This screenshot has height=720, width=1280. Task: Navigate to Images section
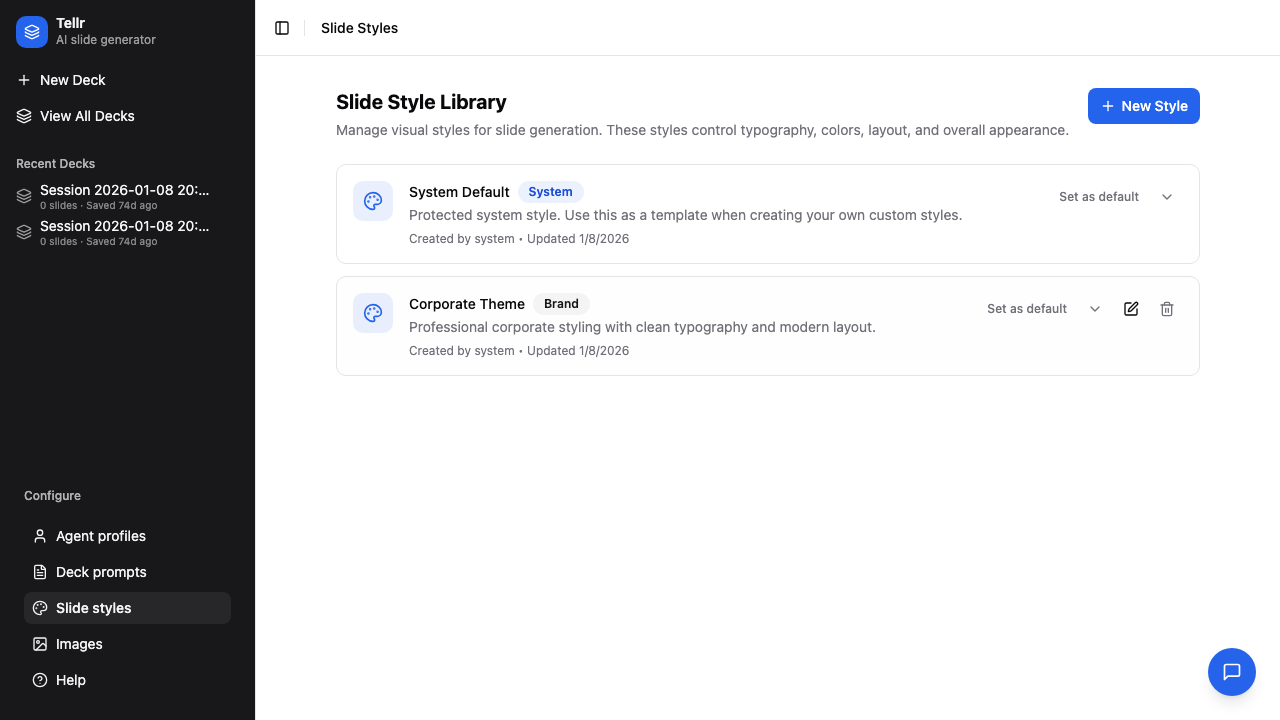coord(79,644)
